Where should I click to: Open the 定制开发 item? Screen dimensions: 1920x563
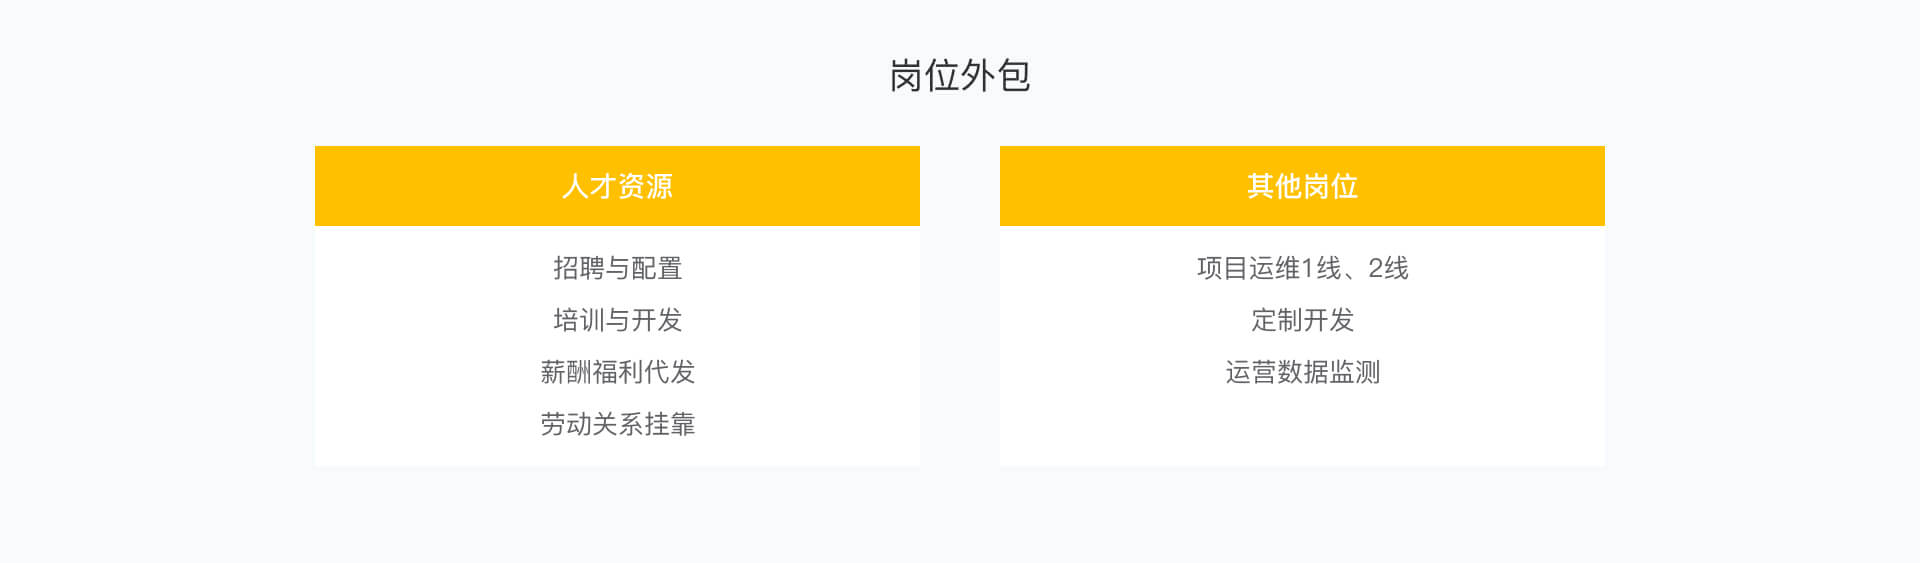coord(1302,320)
